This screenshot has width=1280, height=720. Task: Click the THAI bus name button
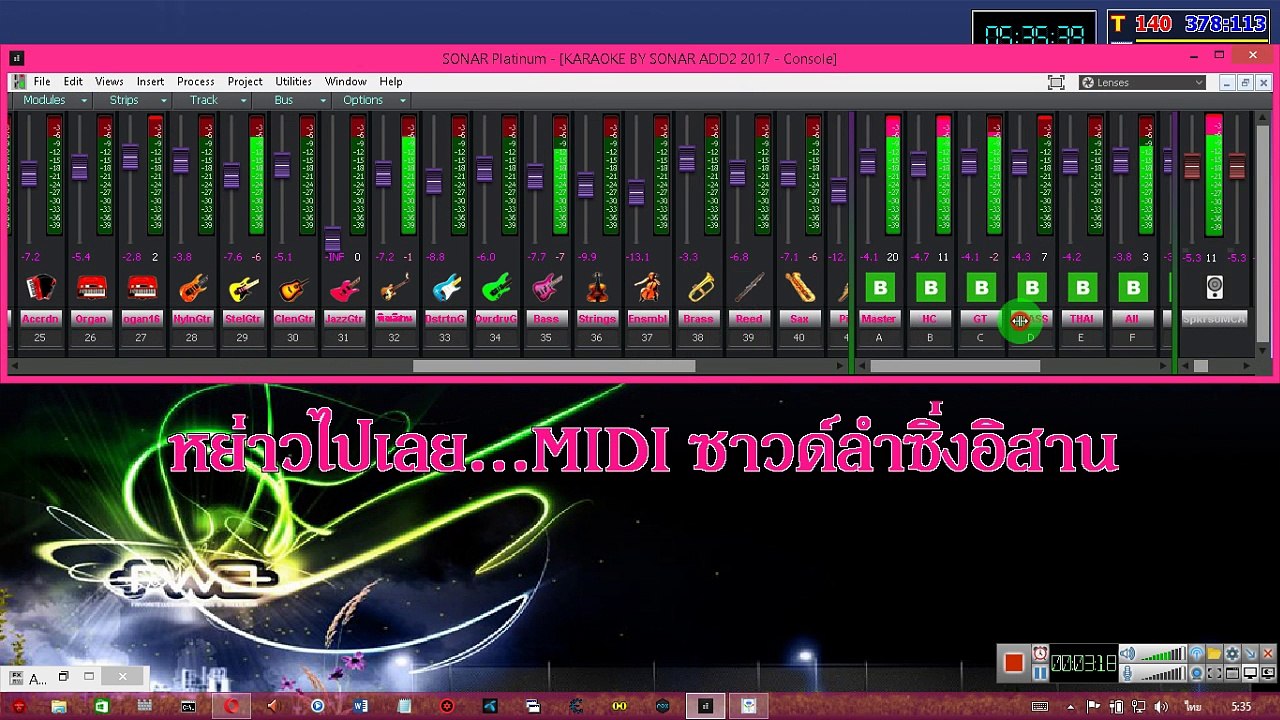[x=1082, y=319]
